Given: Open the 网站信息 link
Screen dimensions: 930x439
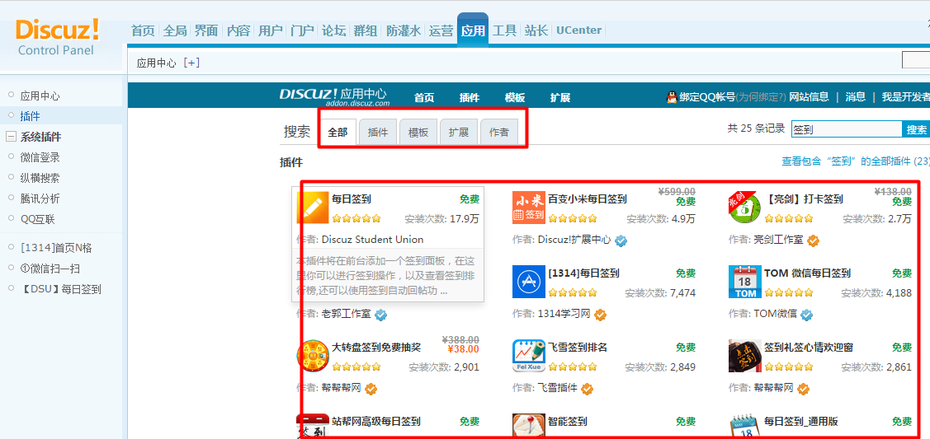Looking at the screenshot, I should point(810,97).
